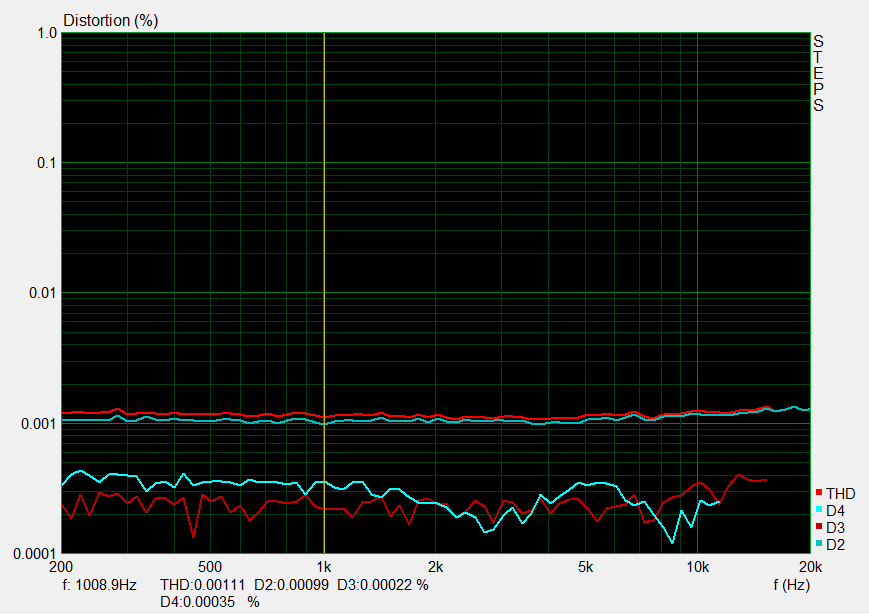This screenshot has width=869, height=614.
Task: Click the 200 x-axis tick label
Action: pos(61,567)
